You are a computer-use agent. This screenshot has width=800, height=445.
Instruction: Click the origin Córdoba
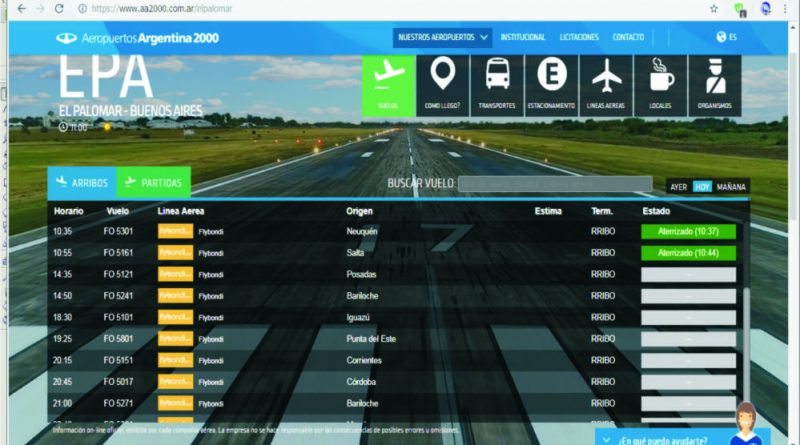(361, 381)
